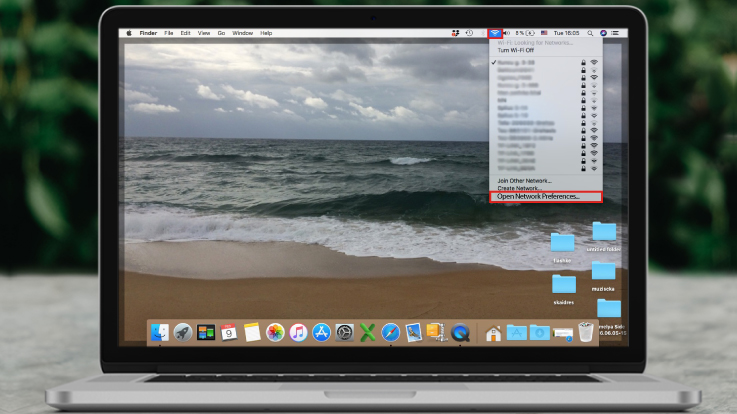
Task: Click the Wi-Fi icon in menu bar
Action: click(x=495, y=33)
